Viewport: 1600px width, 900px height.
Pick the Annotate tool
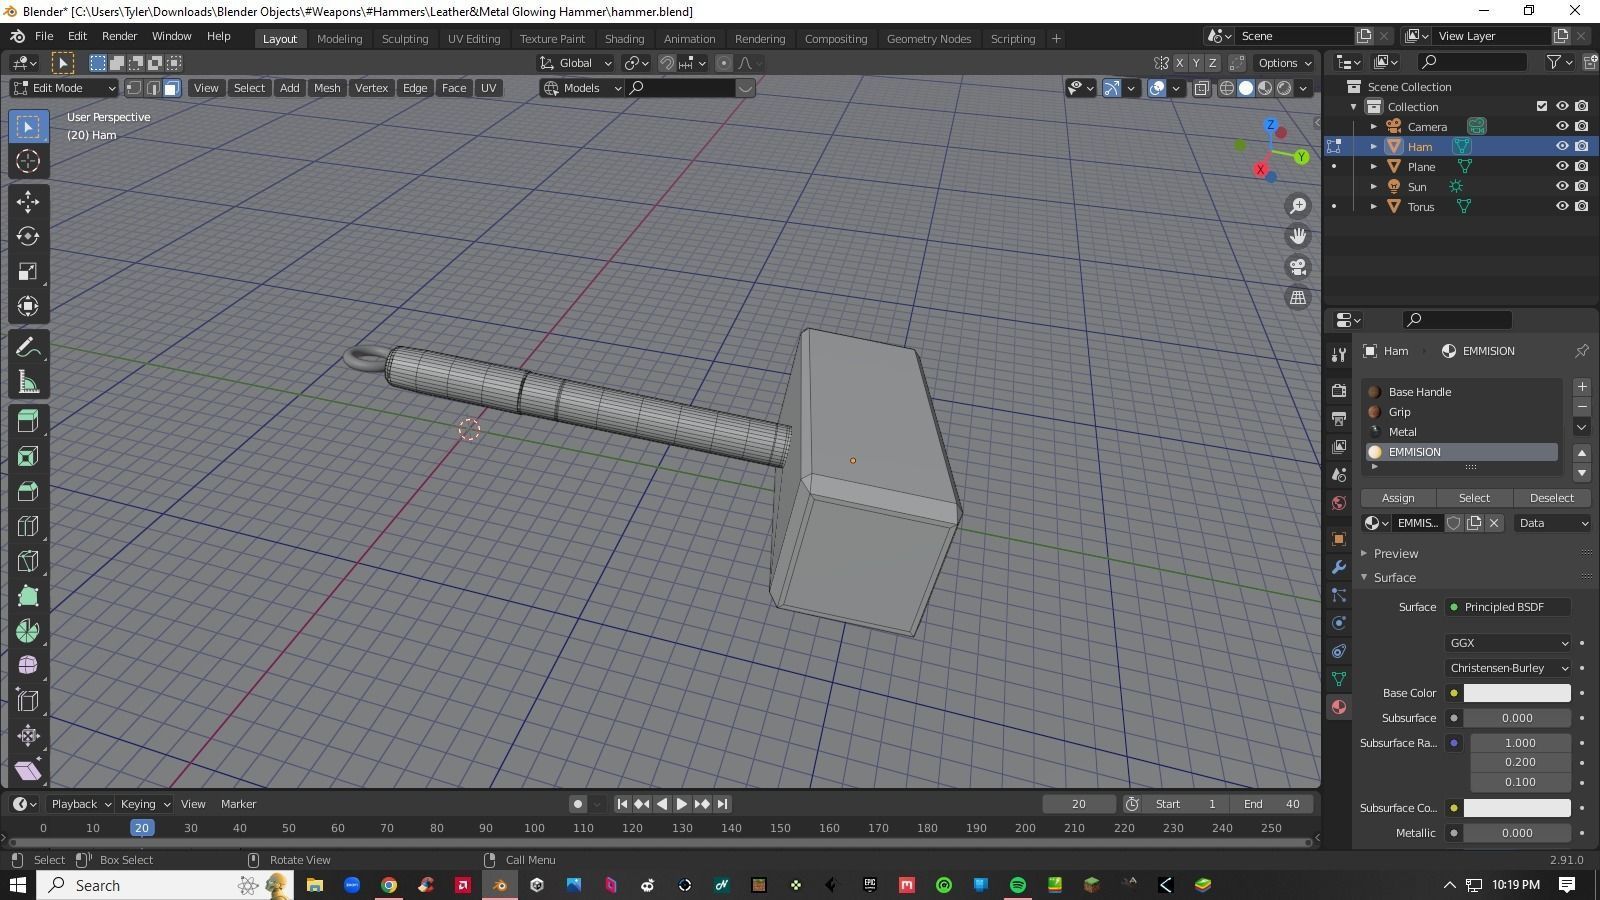pos(27,346)
